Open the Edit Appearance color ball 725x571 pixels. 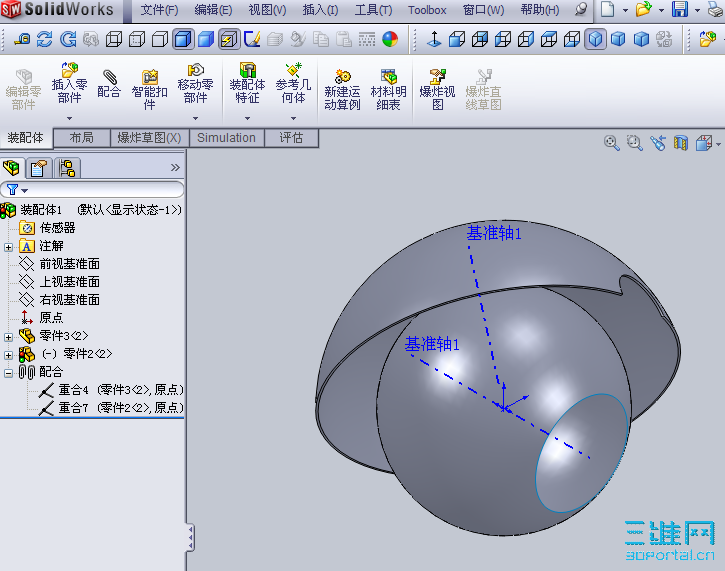coord(390,39)
